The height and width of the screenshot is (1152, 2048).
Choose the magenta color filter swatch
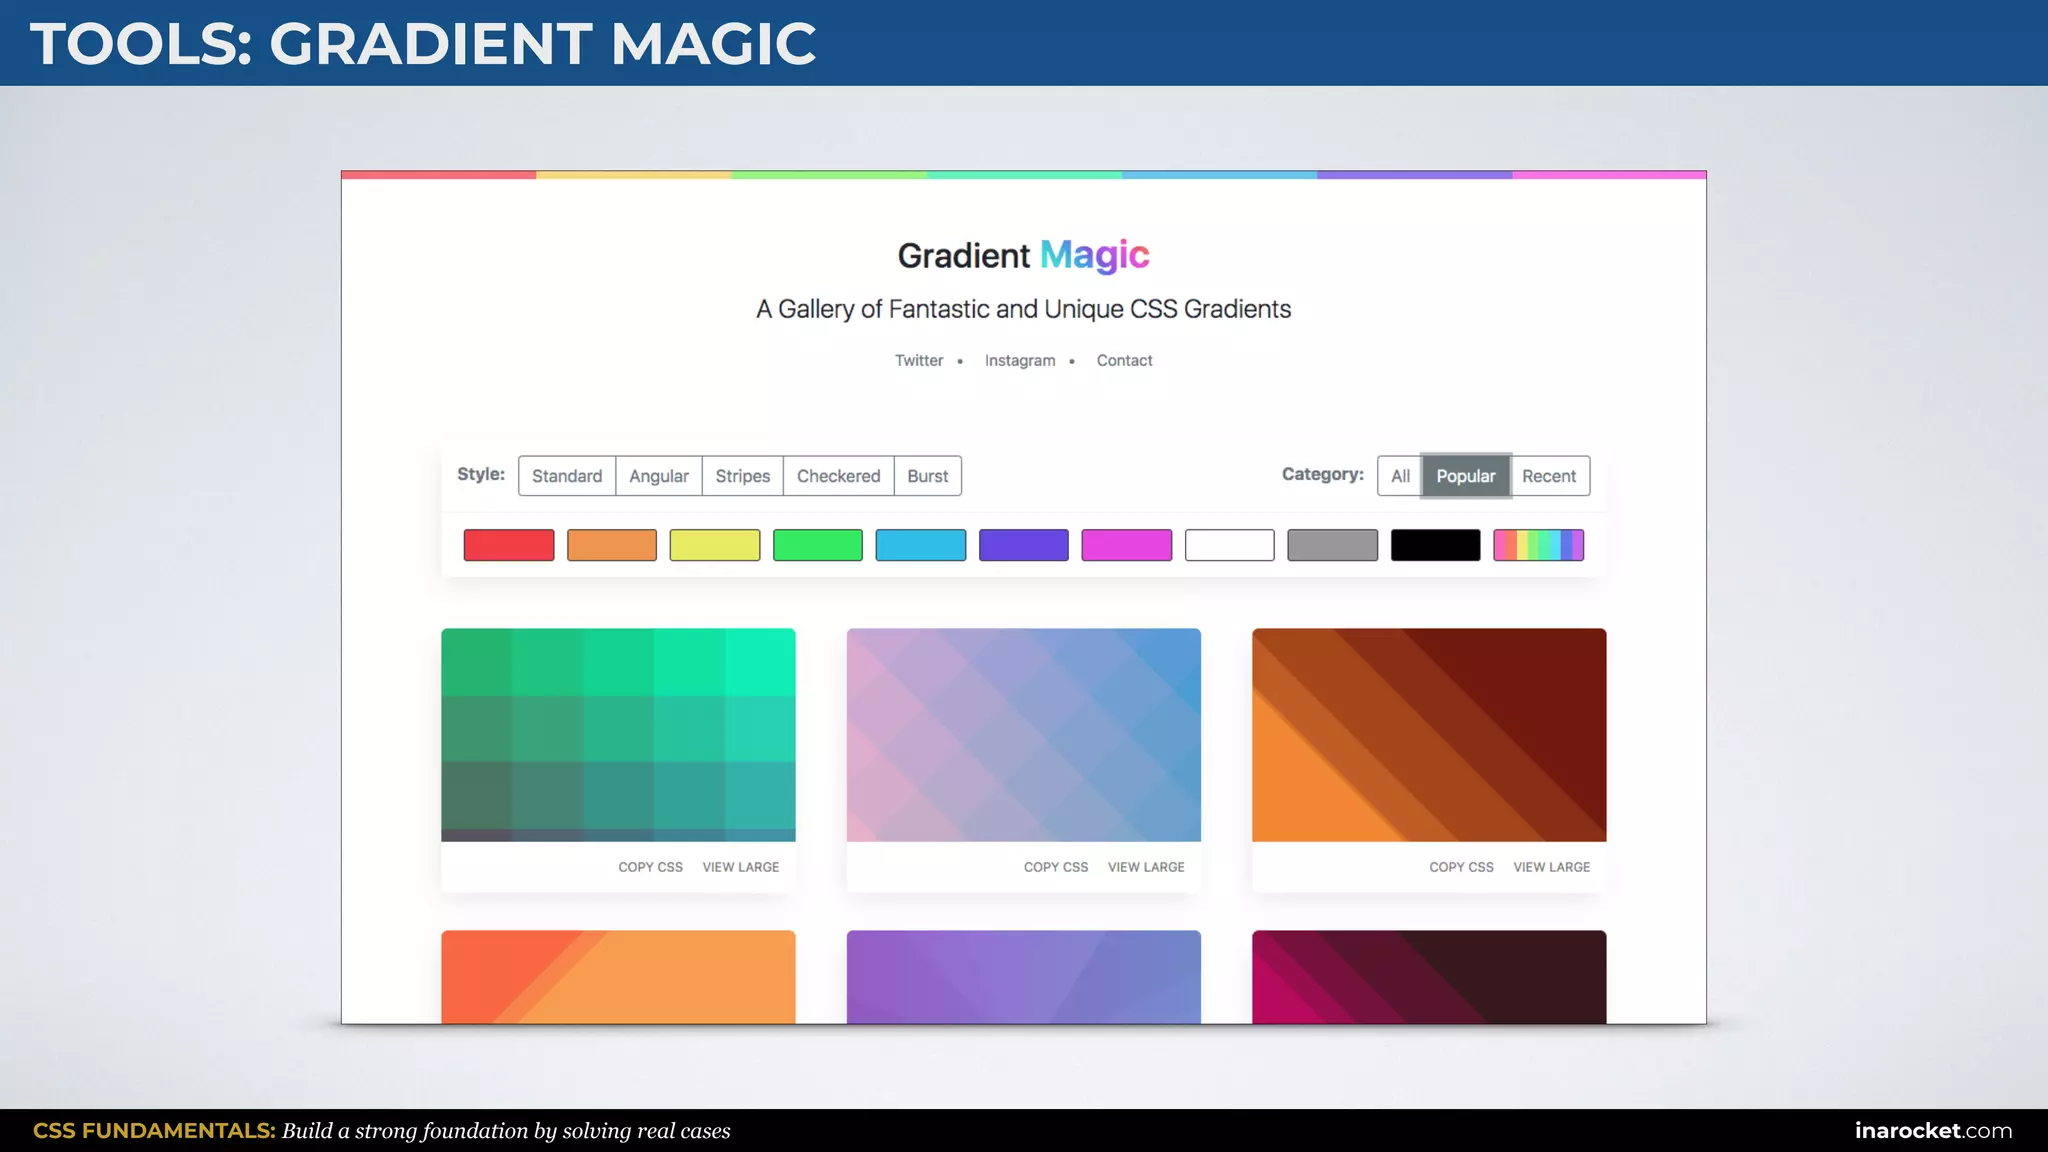(1126, 545)
